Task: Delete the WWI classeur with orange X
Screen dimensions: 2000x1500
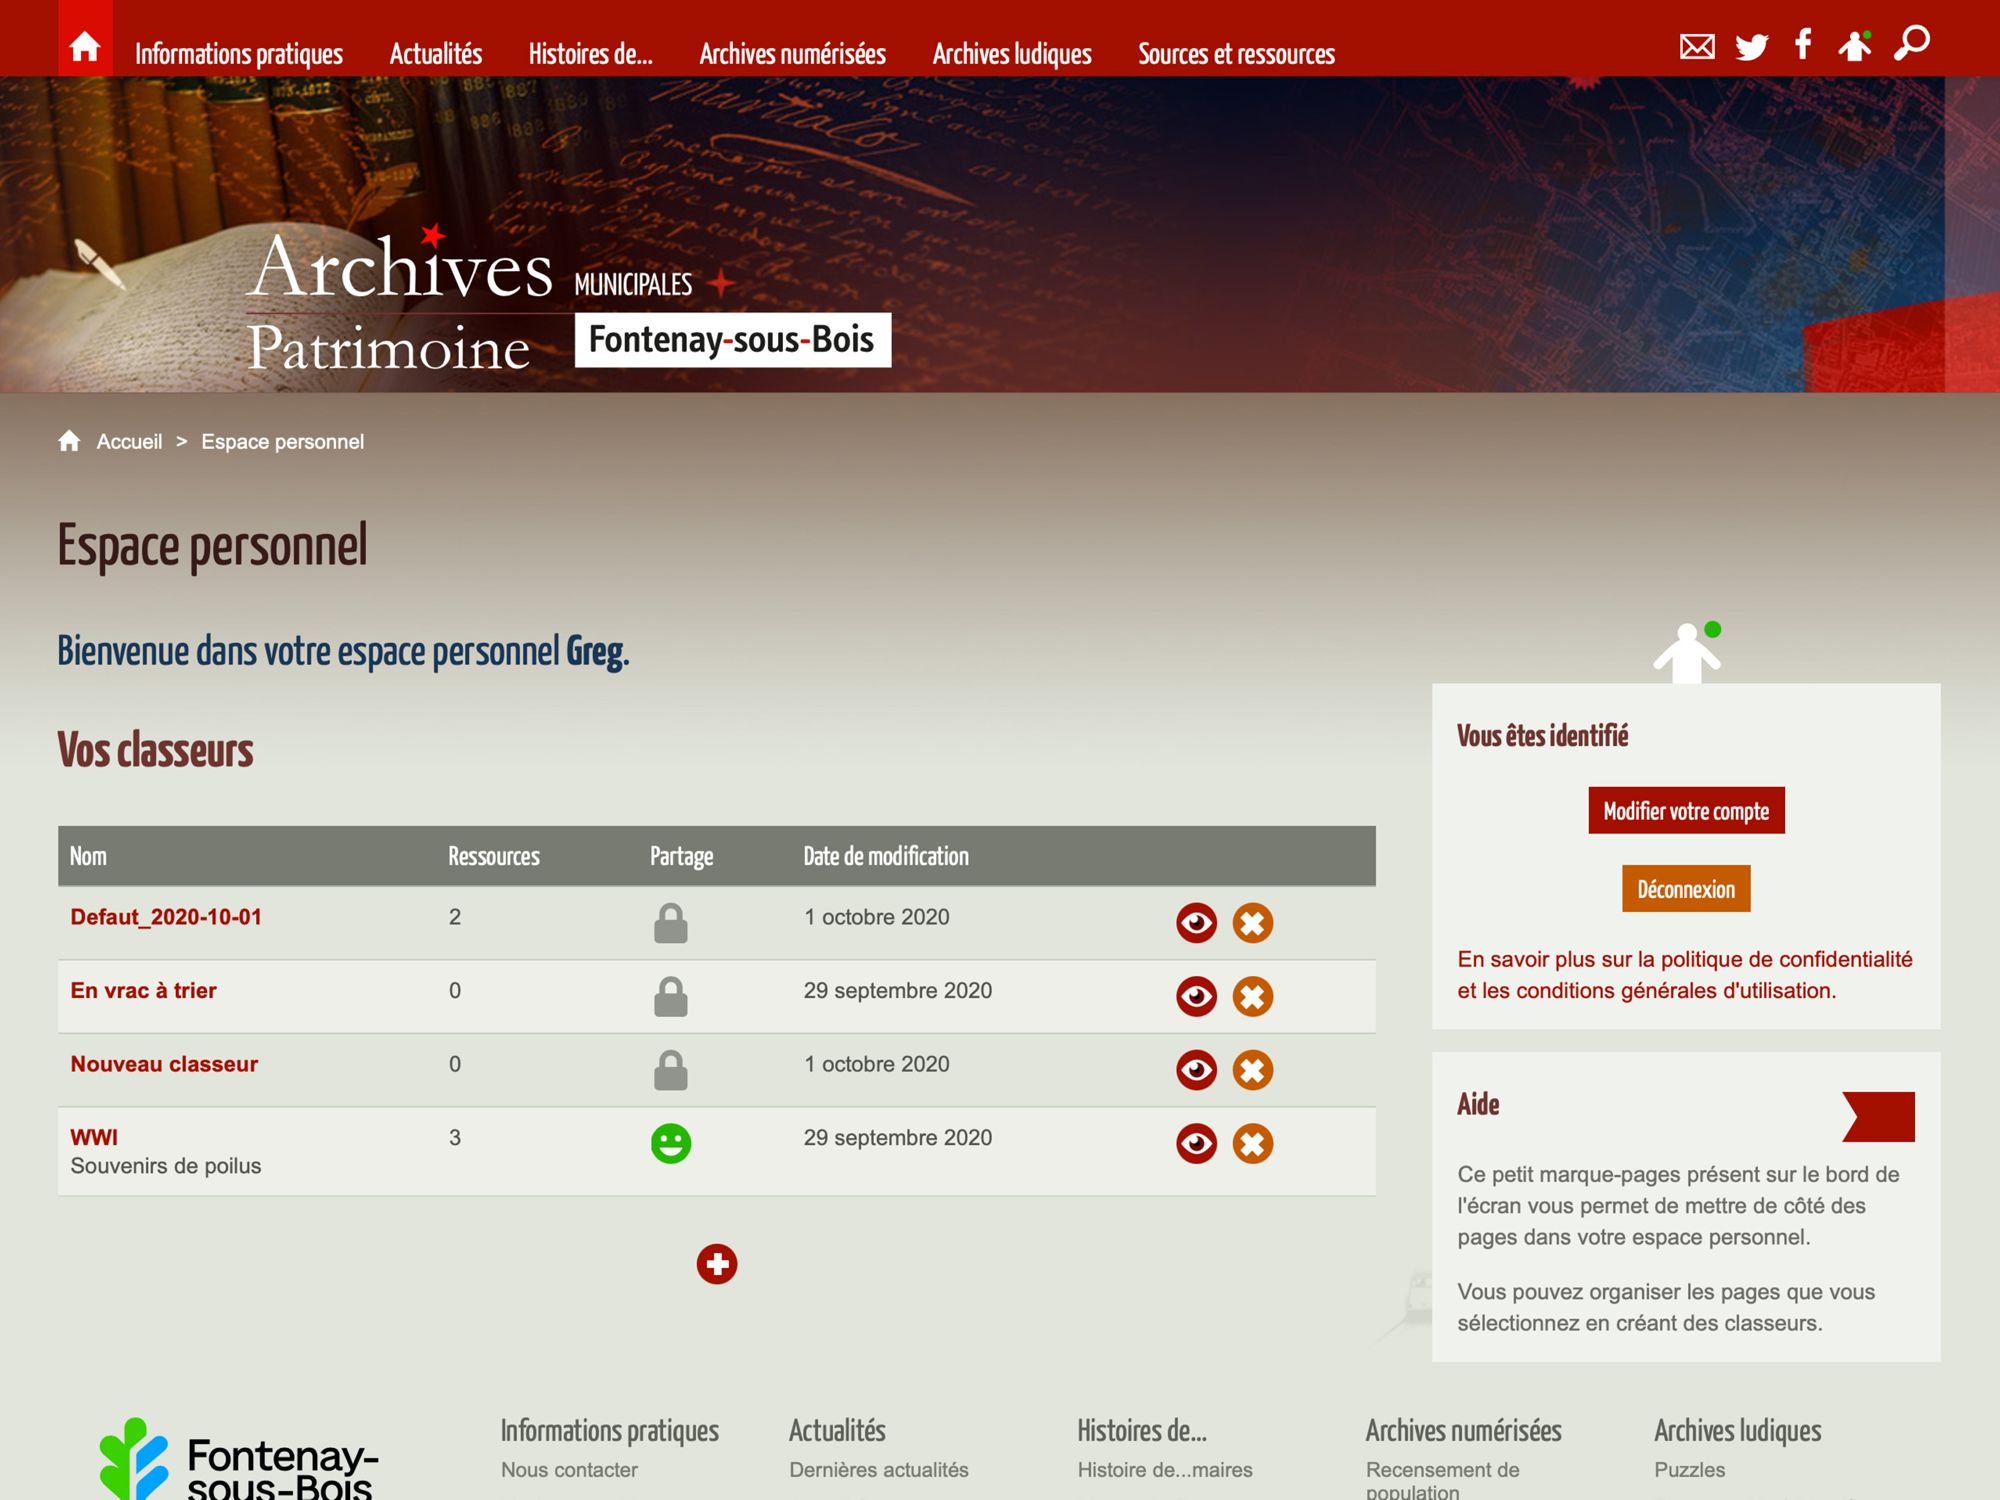Action: pos(1252,1144)
